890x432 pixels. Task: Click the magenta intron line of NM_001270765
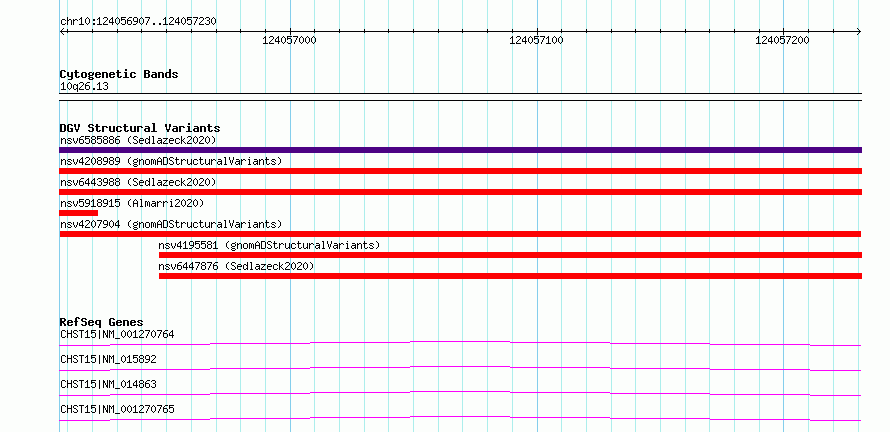(460, 417)
